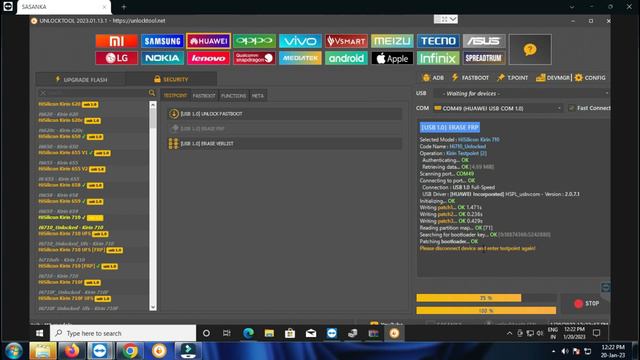Open the ASUS brand section
This screenshot has width=640, height=360.
(484, 41)
